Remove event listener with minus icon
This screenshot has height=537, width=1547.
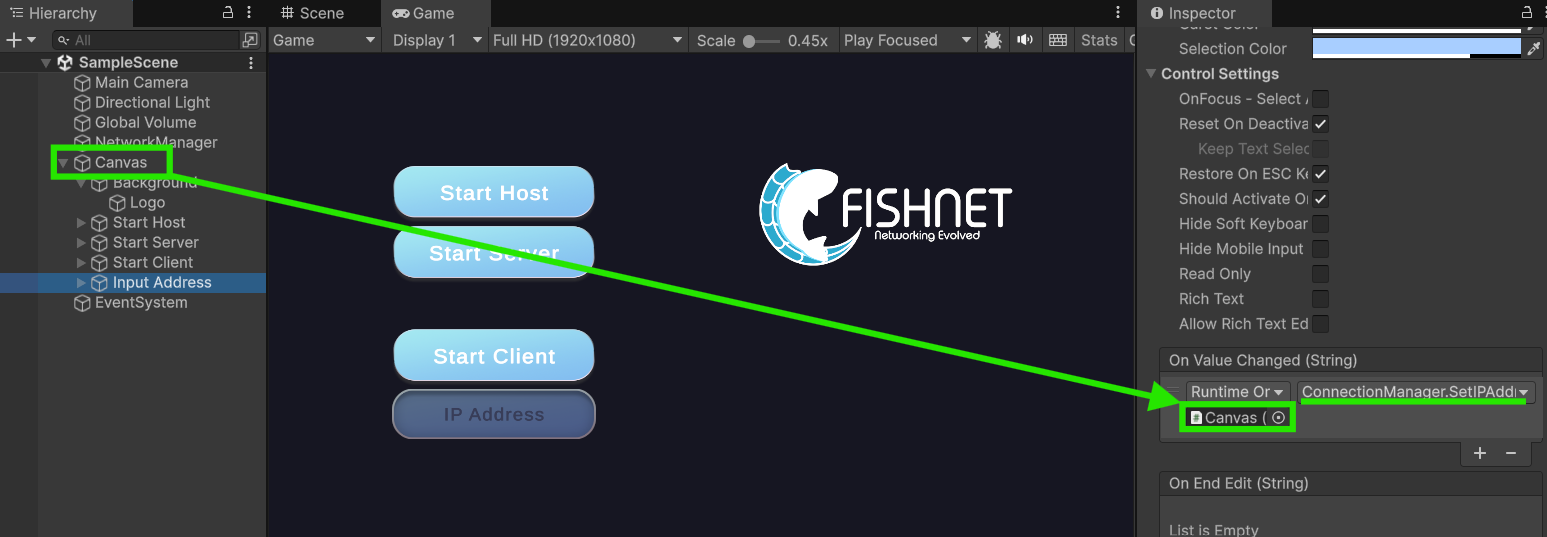tap(1511, 453)
